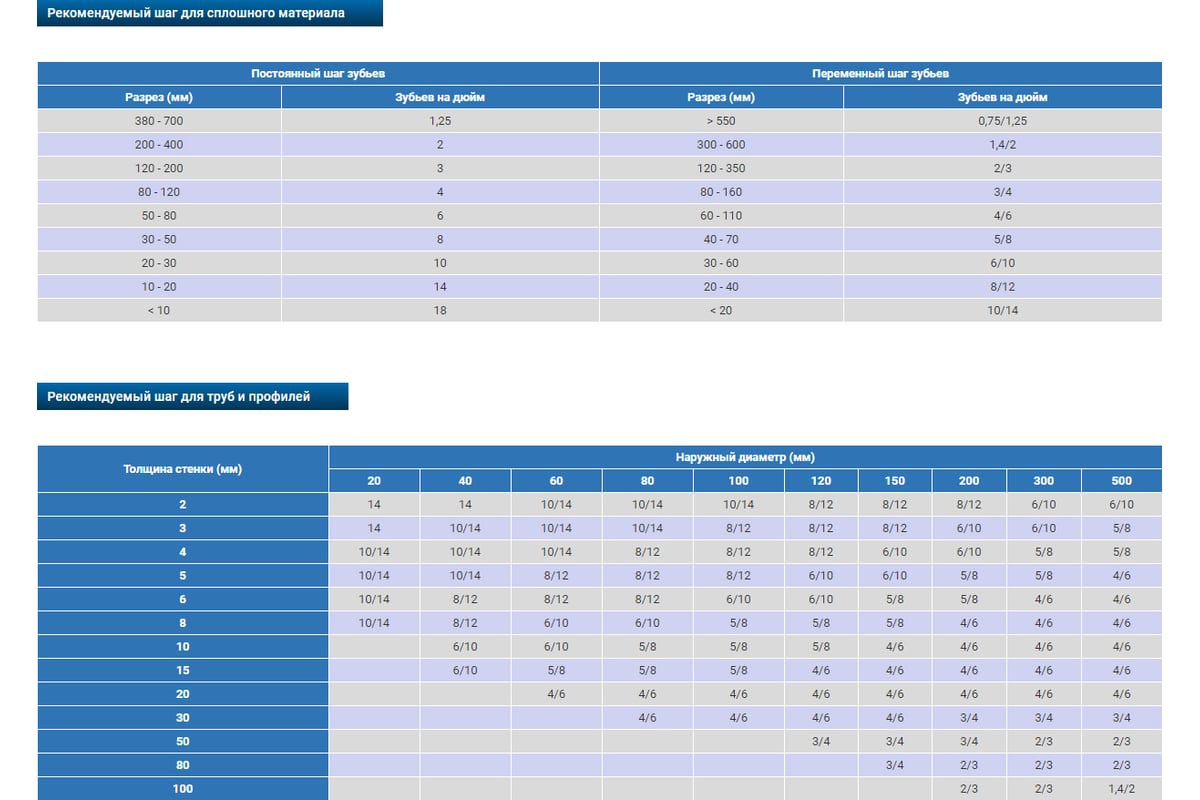Select the wall thickness row header '2'

pos(183,505)
